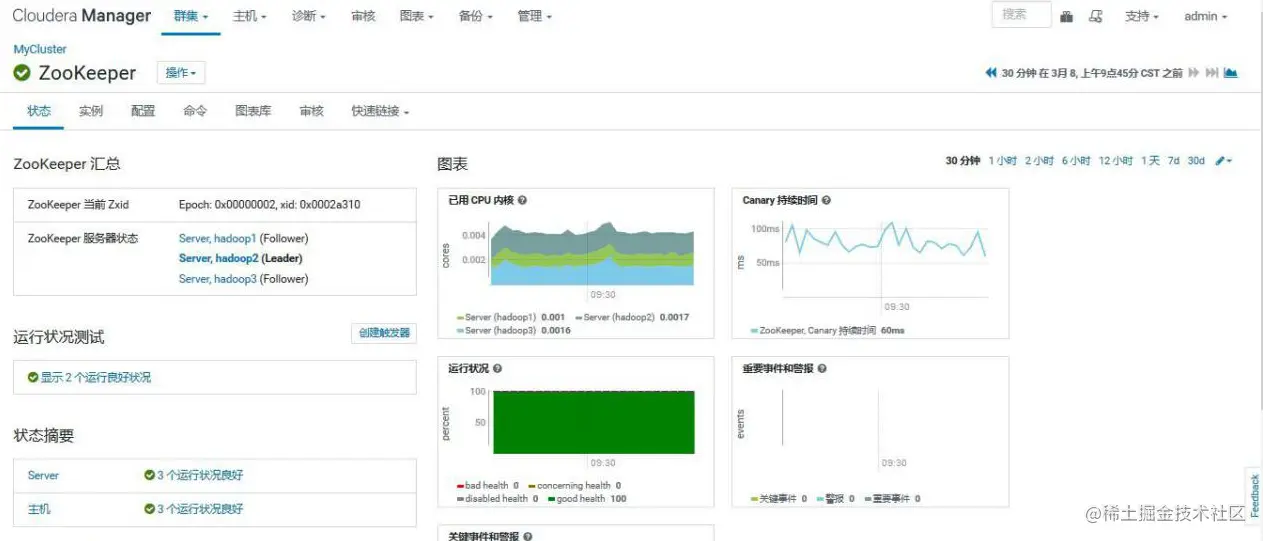Switch to the 图表库 tab
Viewport: 1263px width, 541px height.
253,111
